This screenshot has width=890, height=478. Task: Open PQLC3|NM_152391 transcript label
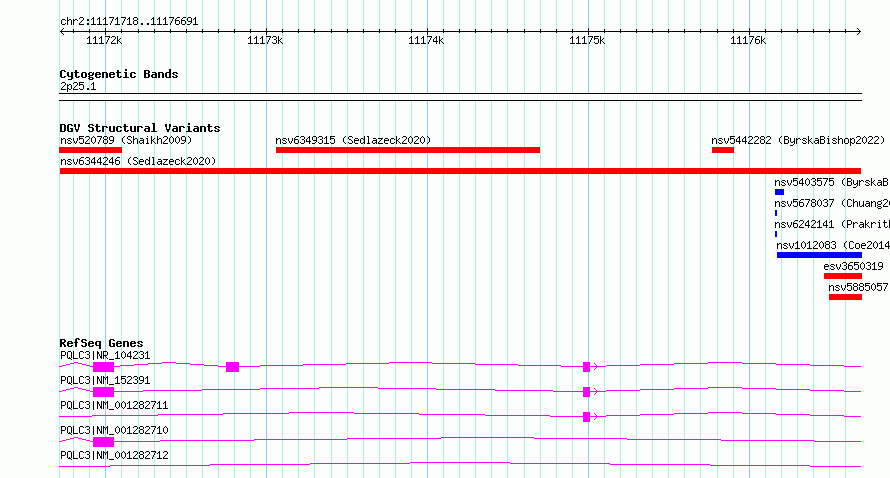(x=105, y=380)
